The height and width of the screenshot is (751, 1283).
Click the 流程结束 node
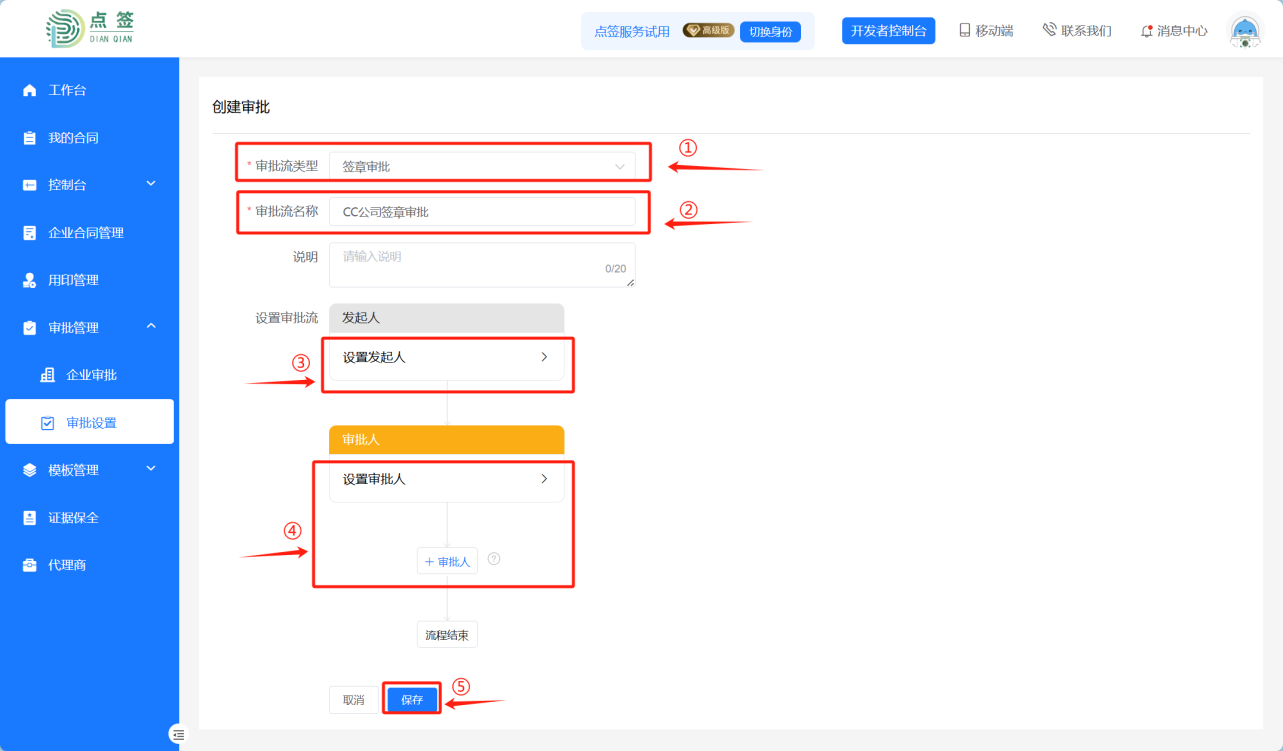point(447,634)
